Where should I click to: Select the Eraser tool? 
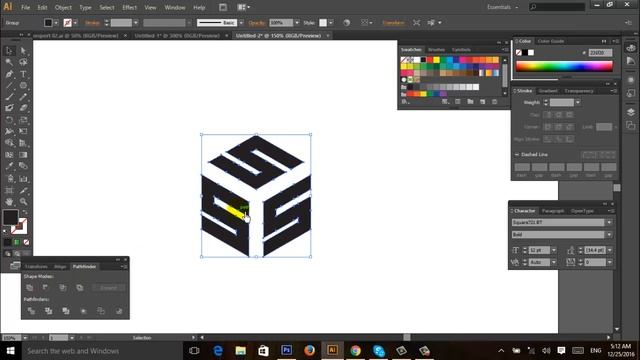[x=23, y=108]
